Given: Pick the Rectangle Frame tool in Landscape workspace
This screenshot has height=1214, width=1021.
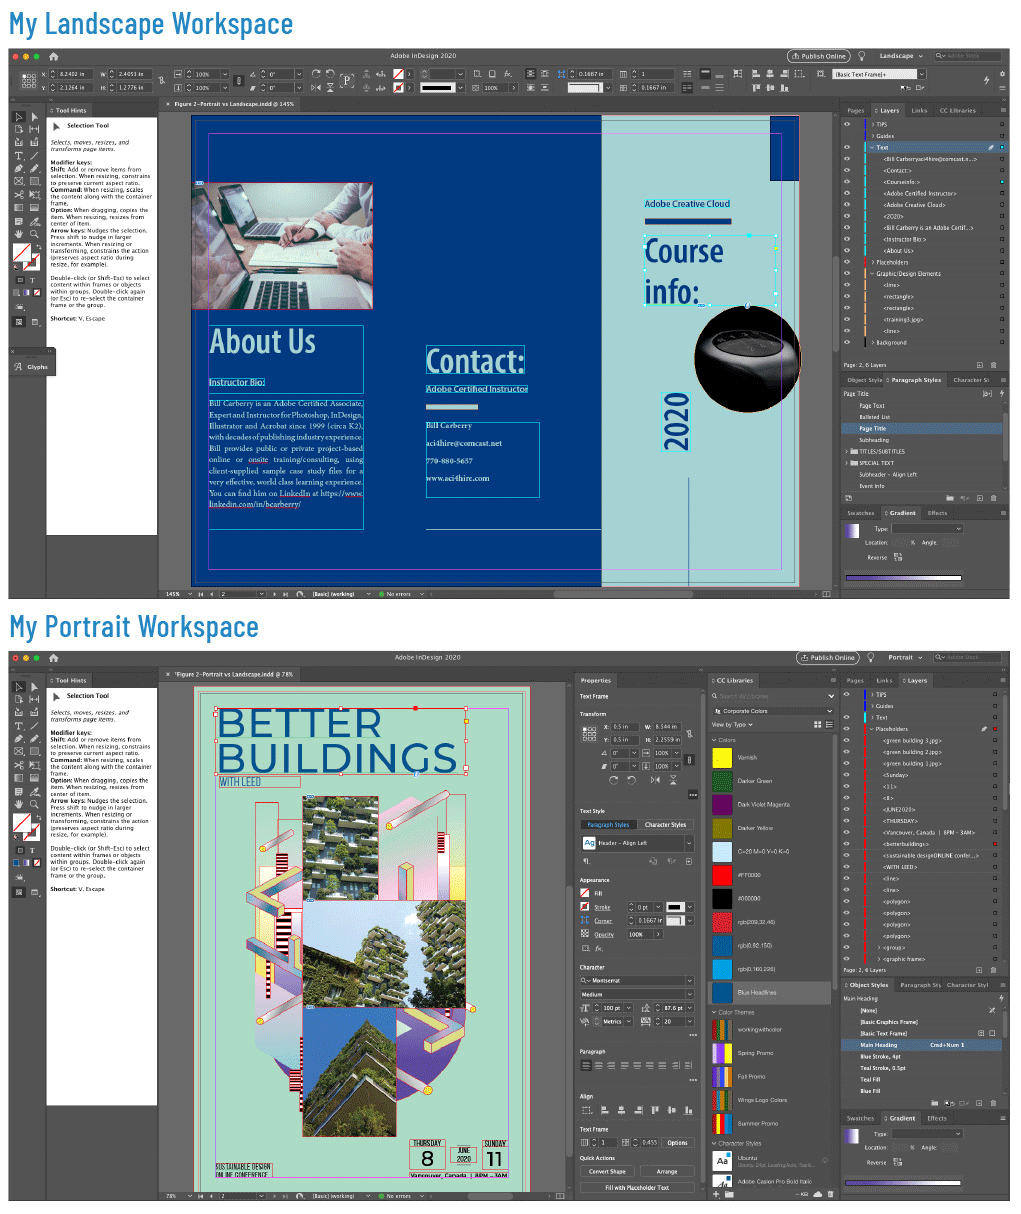Looking at the screenshot, I should pos(19,182).
